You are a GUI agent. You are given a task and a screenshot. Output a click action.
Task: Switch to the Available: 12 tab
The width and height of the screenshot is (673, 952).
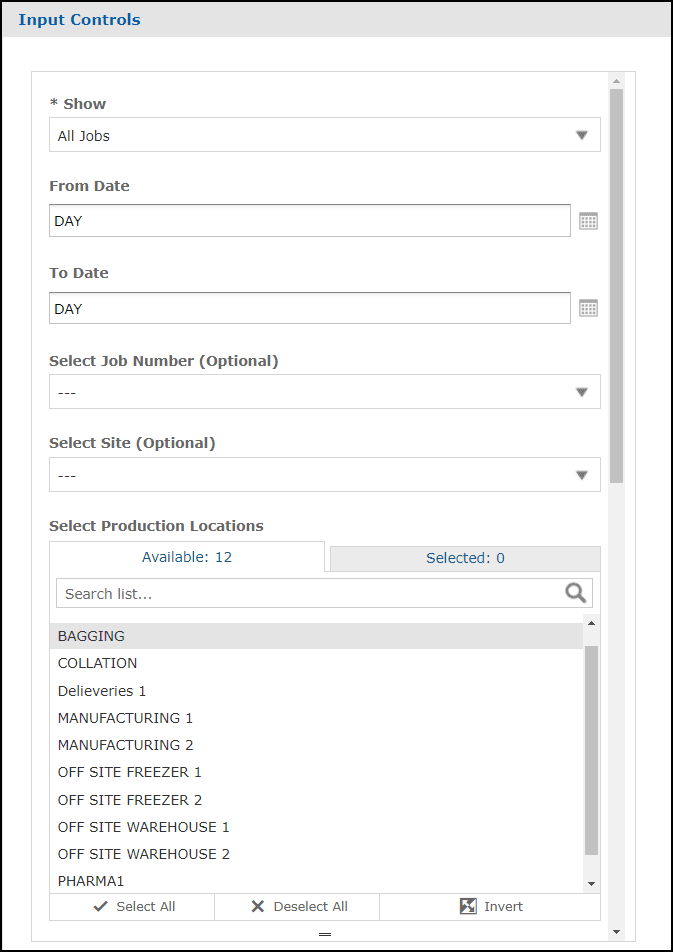click(x=187, y=557)
